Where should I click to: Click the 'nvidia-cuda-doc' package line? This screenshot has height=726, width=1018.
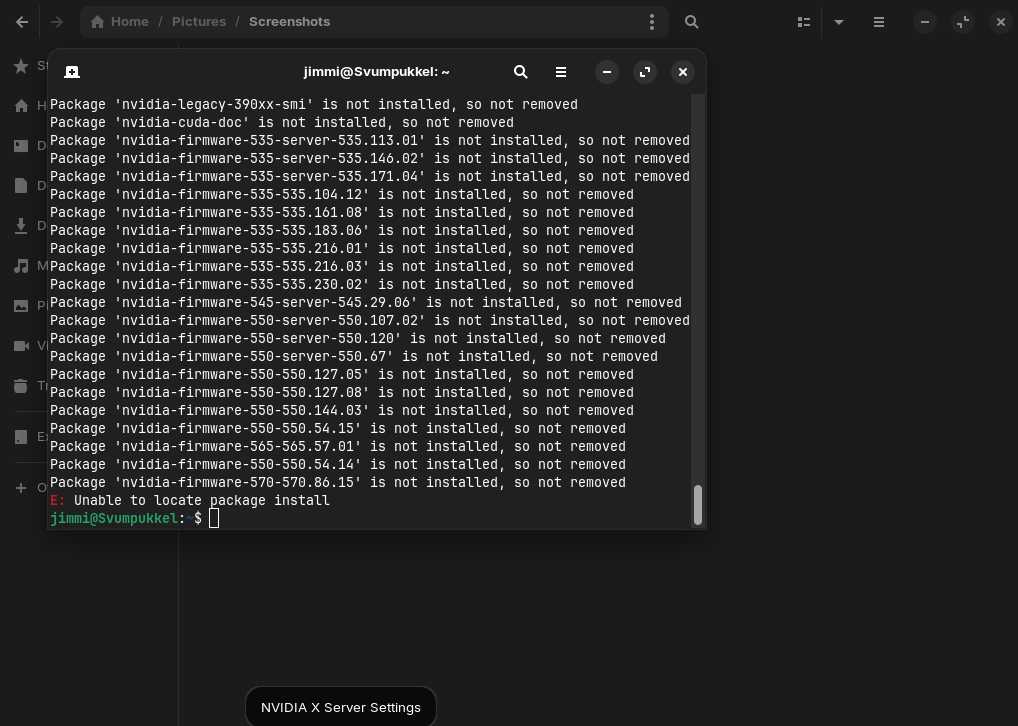click(x=282, y=122)
